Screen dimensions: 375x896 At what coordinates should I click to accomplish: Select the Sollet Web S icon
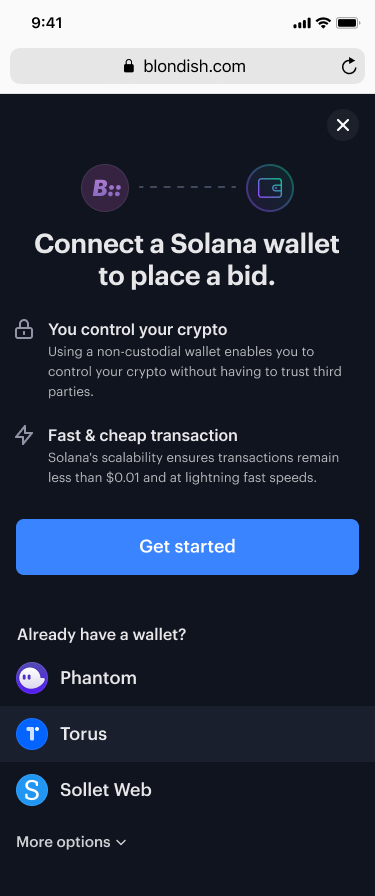(32, 790)
